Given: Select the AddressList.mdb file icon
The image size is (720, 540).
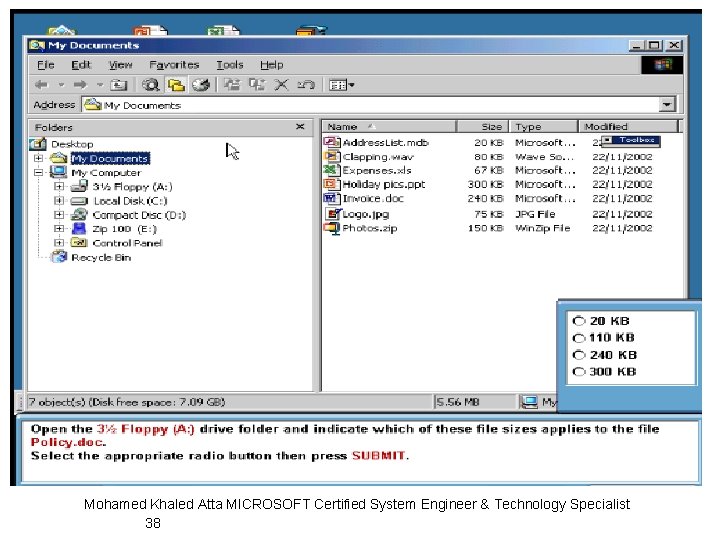Looking at the screenshot, I should click(332, 142).
